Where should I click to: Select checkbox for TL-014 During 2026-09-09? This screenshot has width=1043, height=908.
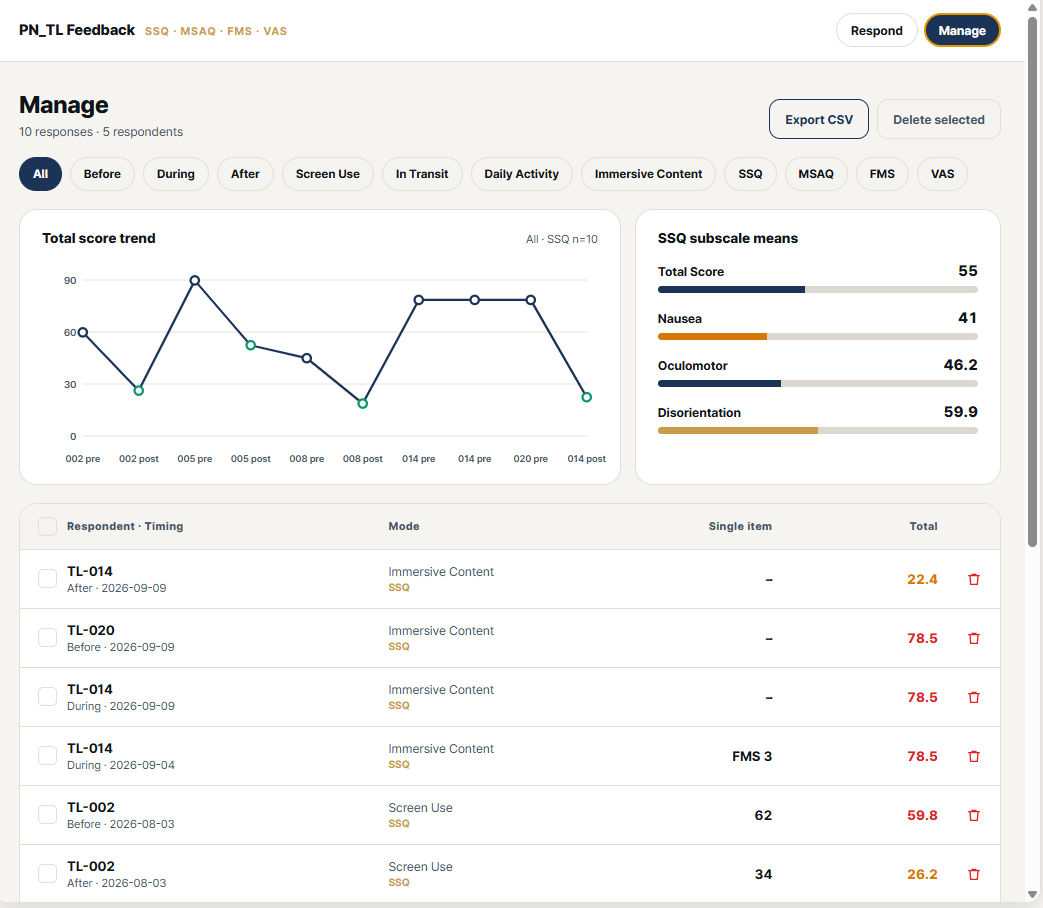click(x=47, y=696)
